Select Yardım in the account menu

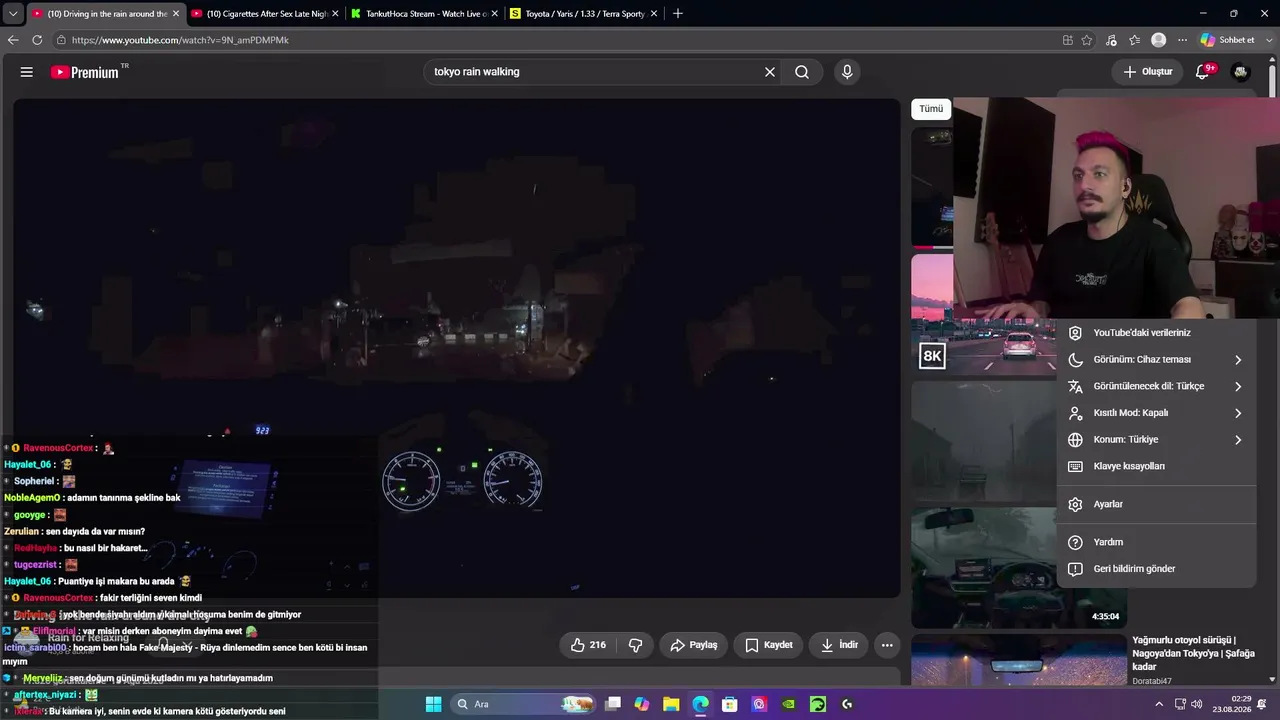(1156, 542)
